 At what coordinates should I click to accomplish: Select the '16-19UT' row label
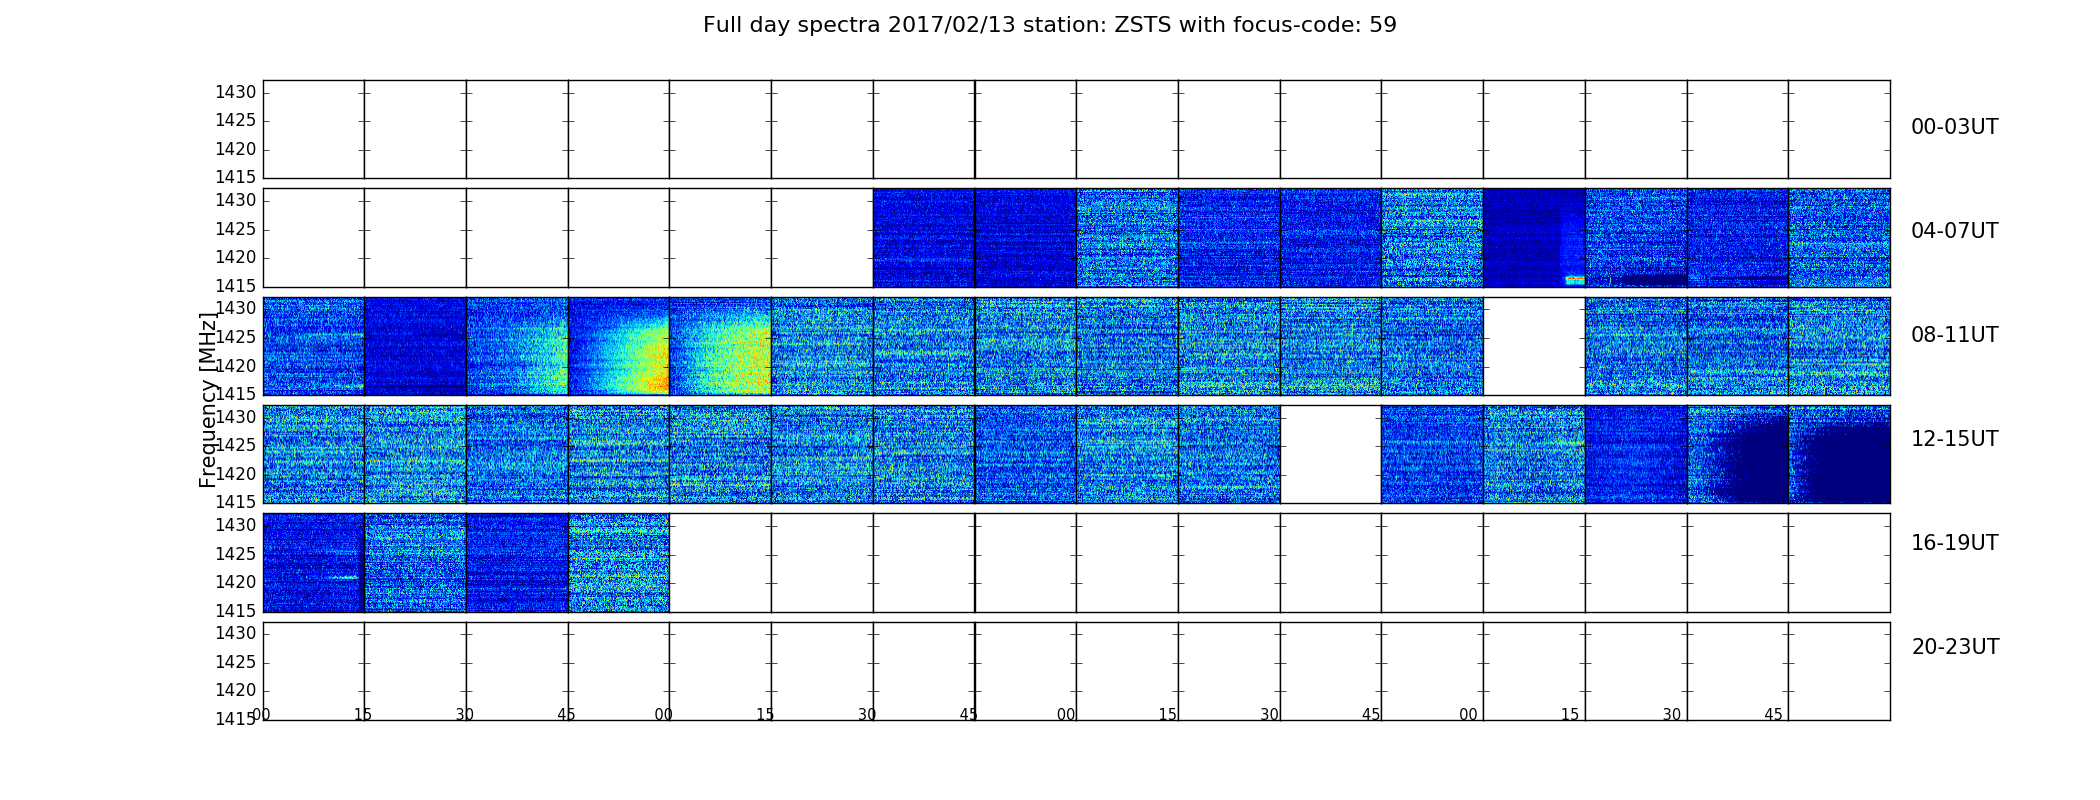click(x=1954, y=543)
